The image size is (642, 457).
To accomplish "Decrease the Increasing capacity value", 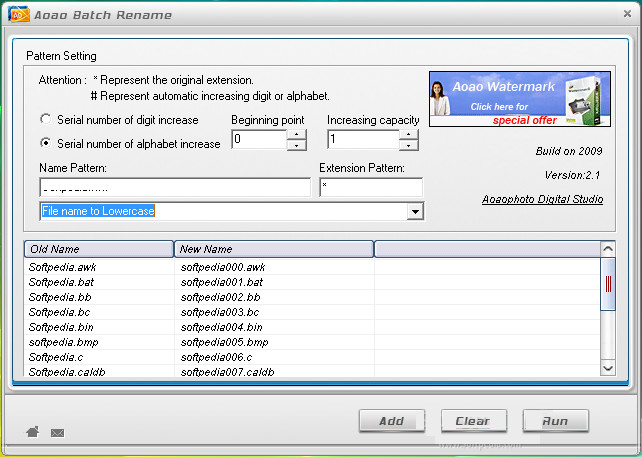I will [408, 145].
